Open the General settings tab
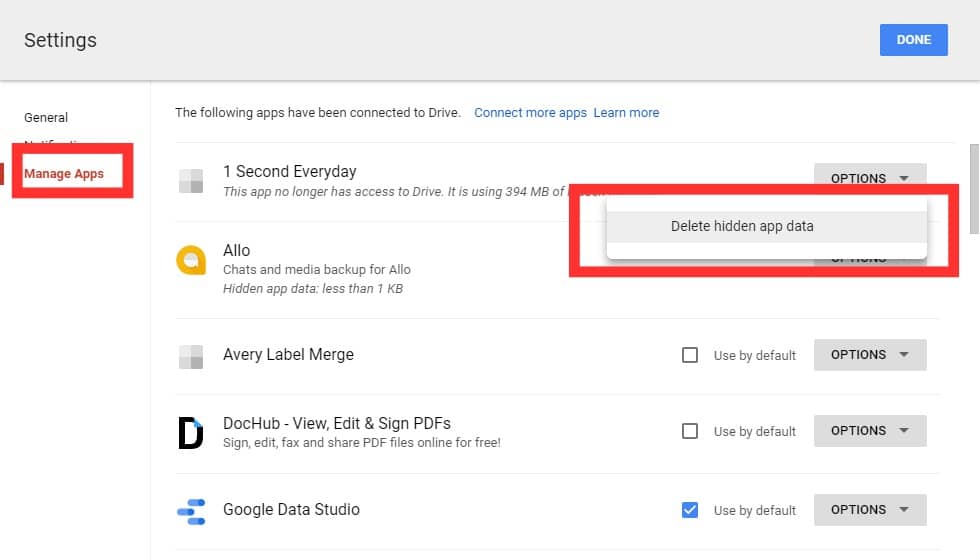This screenshot has height=560, width=980. click(x=46, y=118)
